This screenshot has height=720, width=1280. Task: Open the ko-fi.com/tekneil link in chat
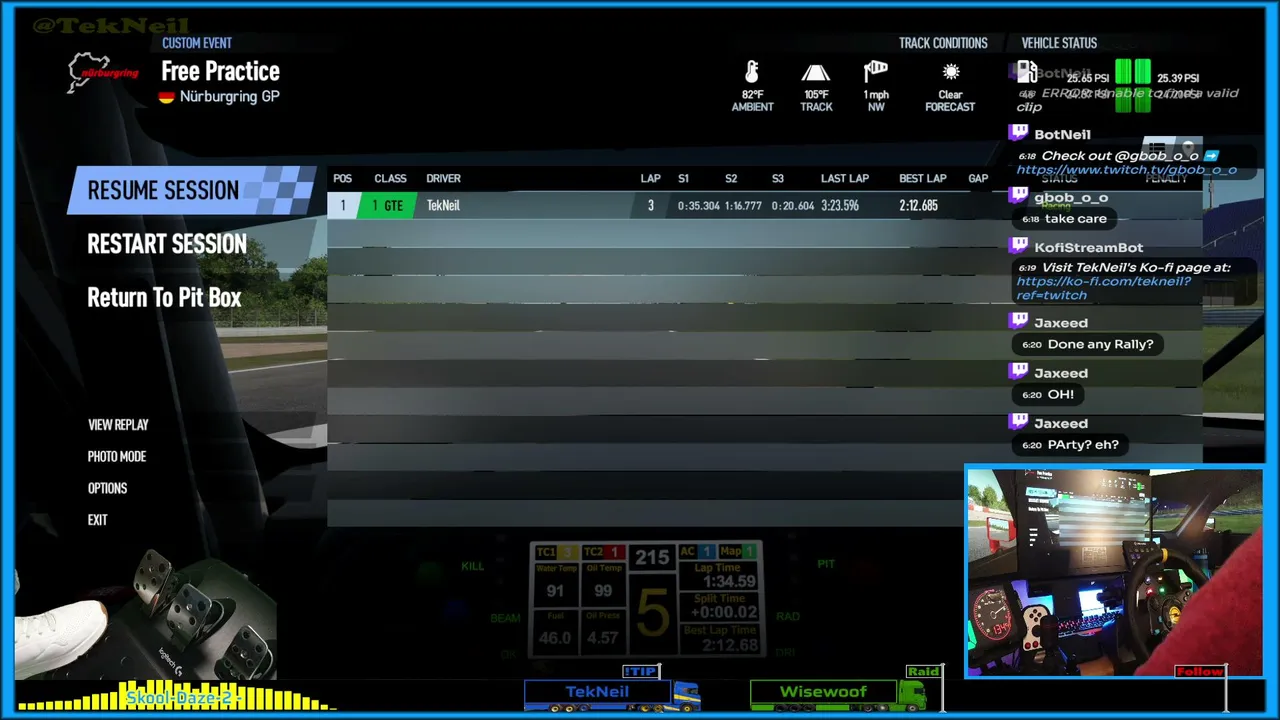pyautogui.click(x=1103, y=288)
